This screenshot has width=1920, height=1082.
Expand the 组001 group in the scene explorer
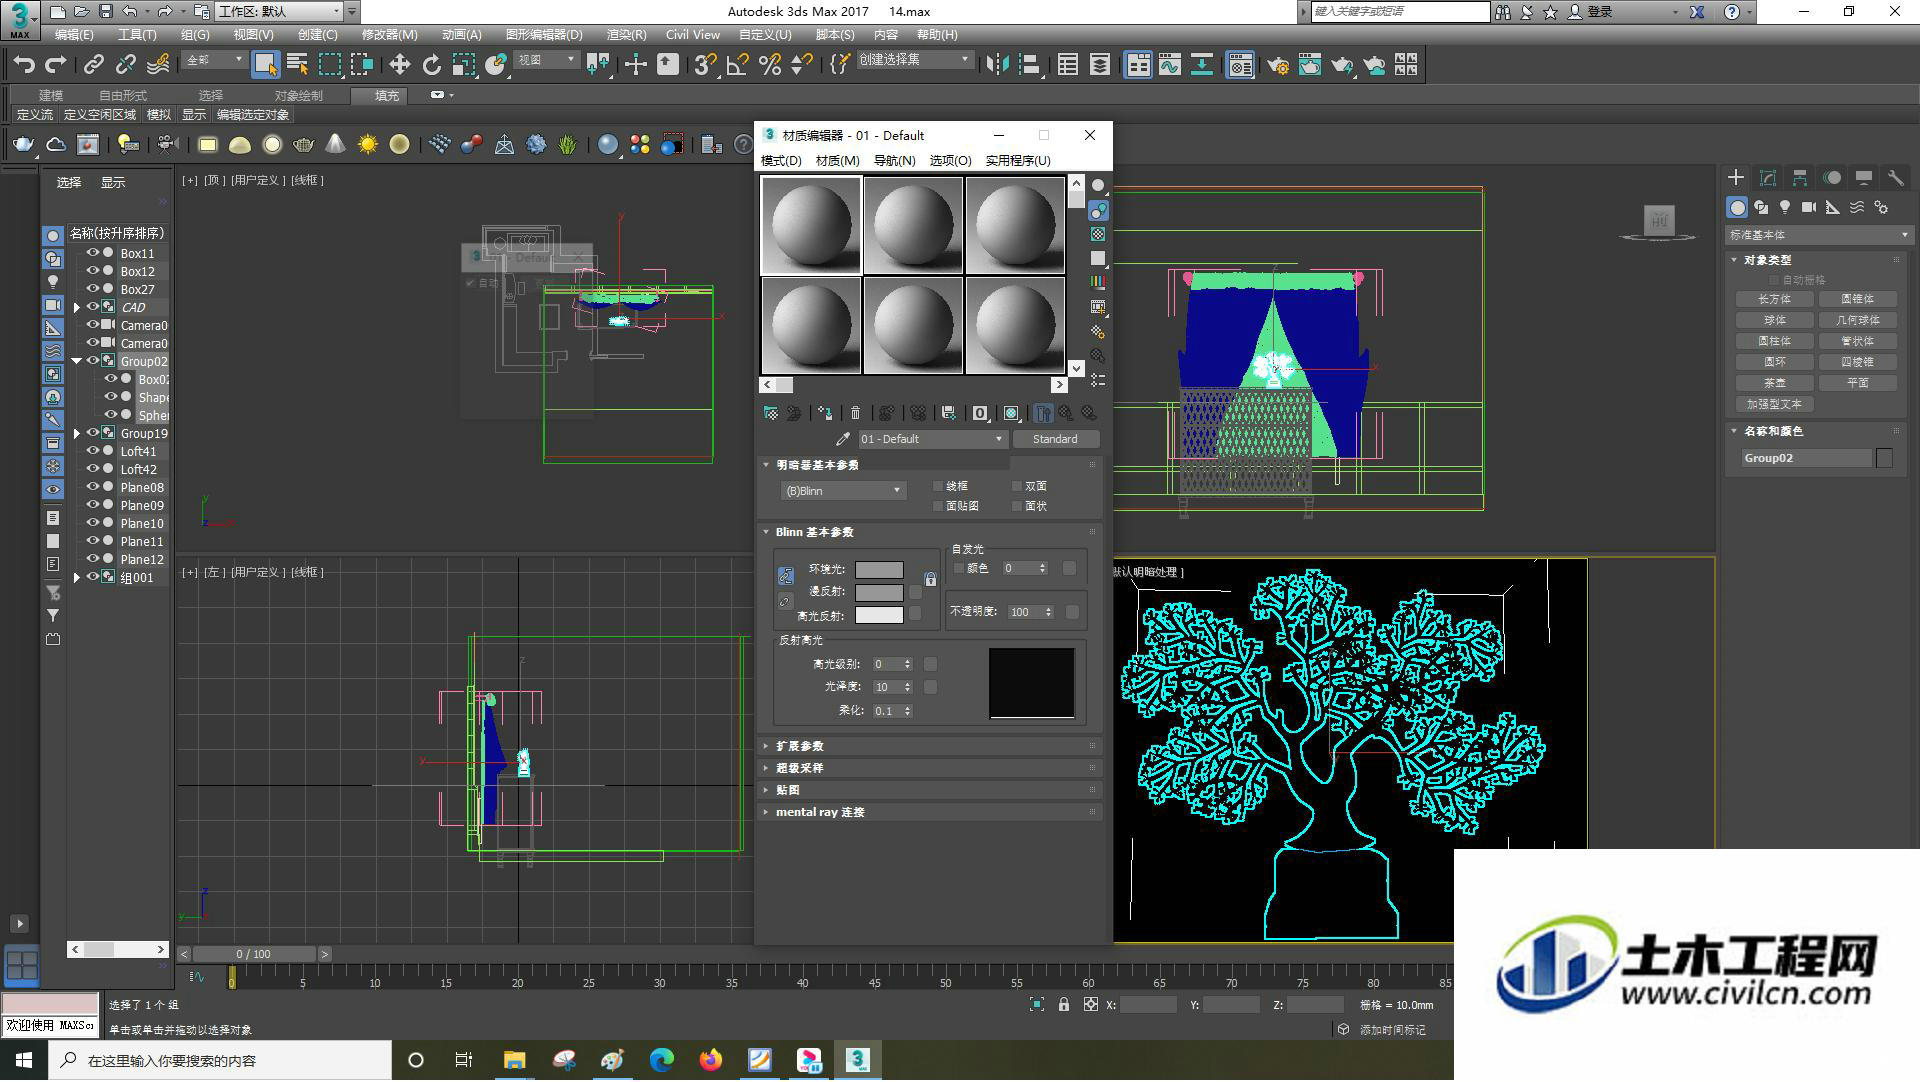[77, 578]
